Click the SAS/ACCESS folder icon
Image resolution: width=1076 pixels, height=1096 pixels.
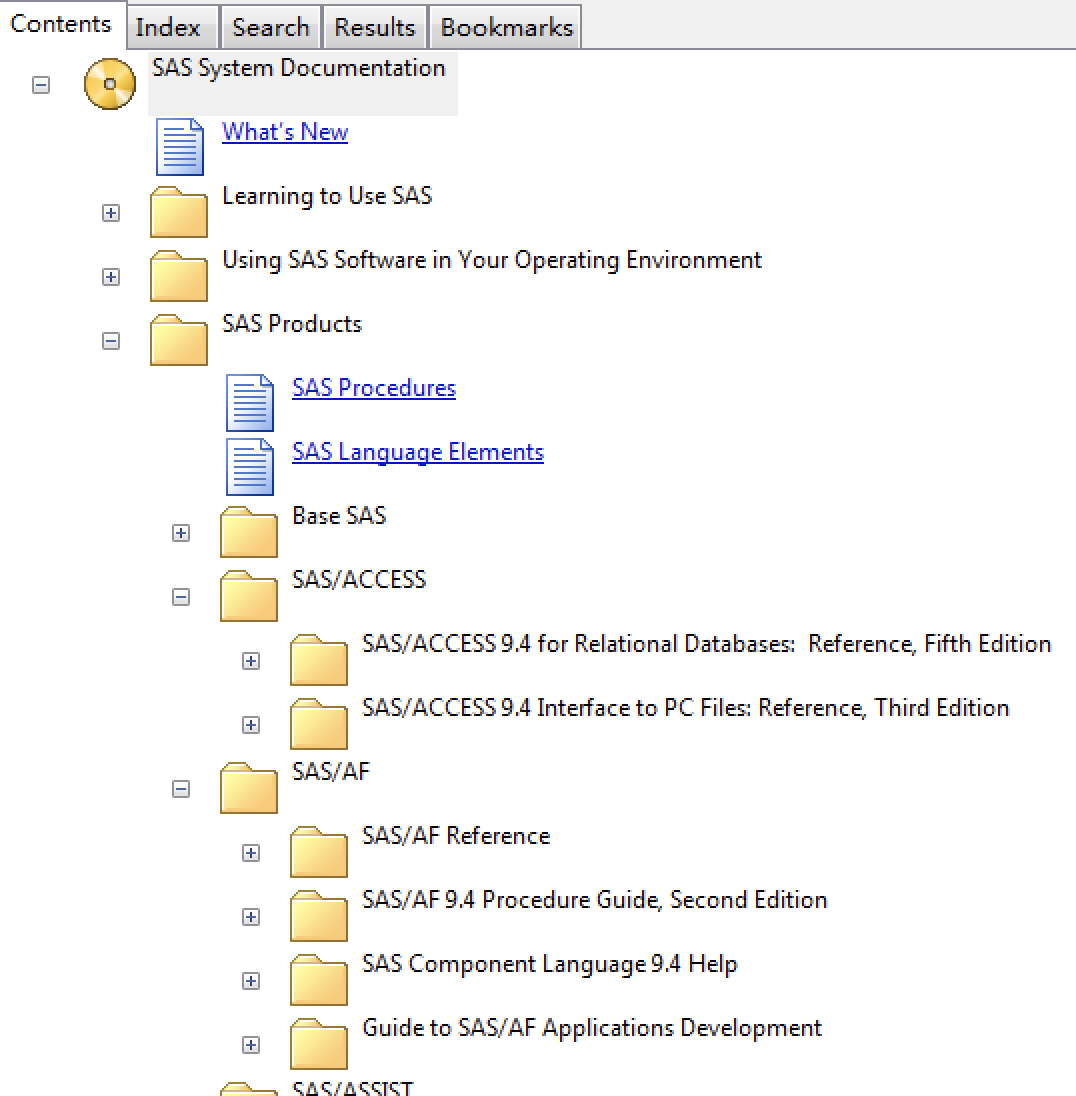pyautogui.click(x=249, y=596)
